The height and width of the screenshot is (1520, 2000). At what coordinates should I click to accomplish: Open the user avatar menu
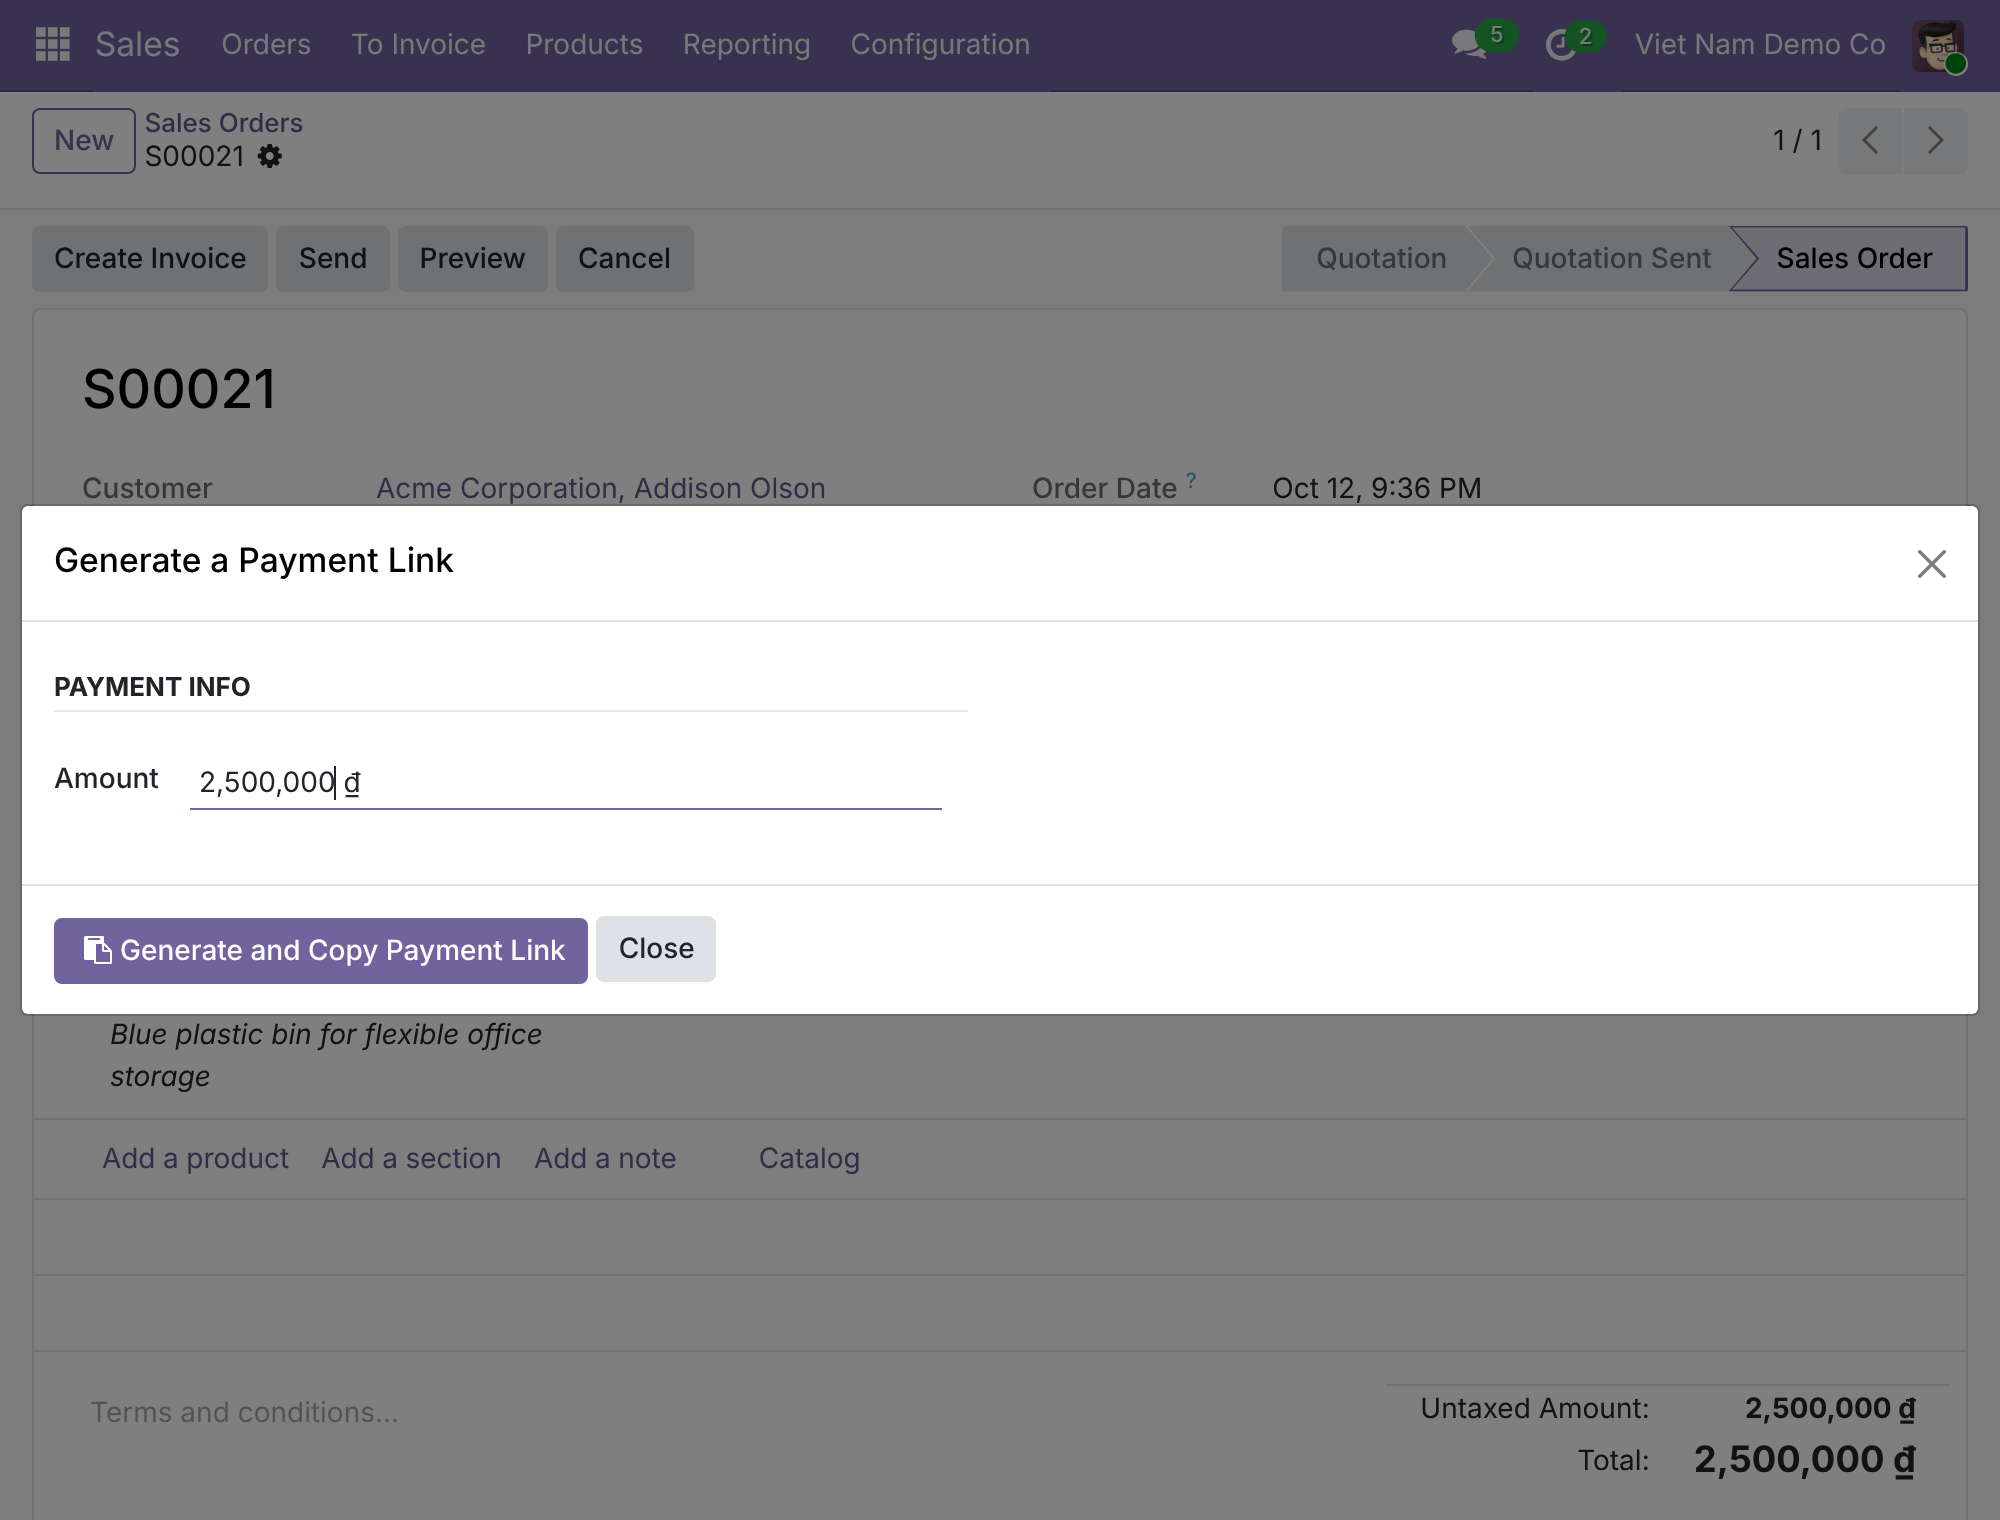[1938, 46]
